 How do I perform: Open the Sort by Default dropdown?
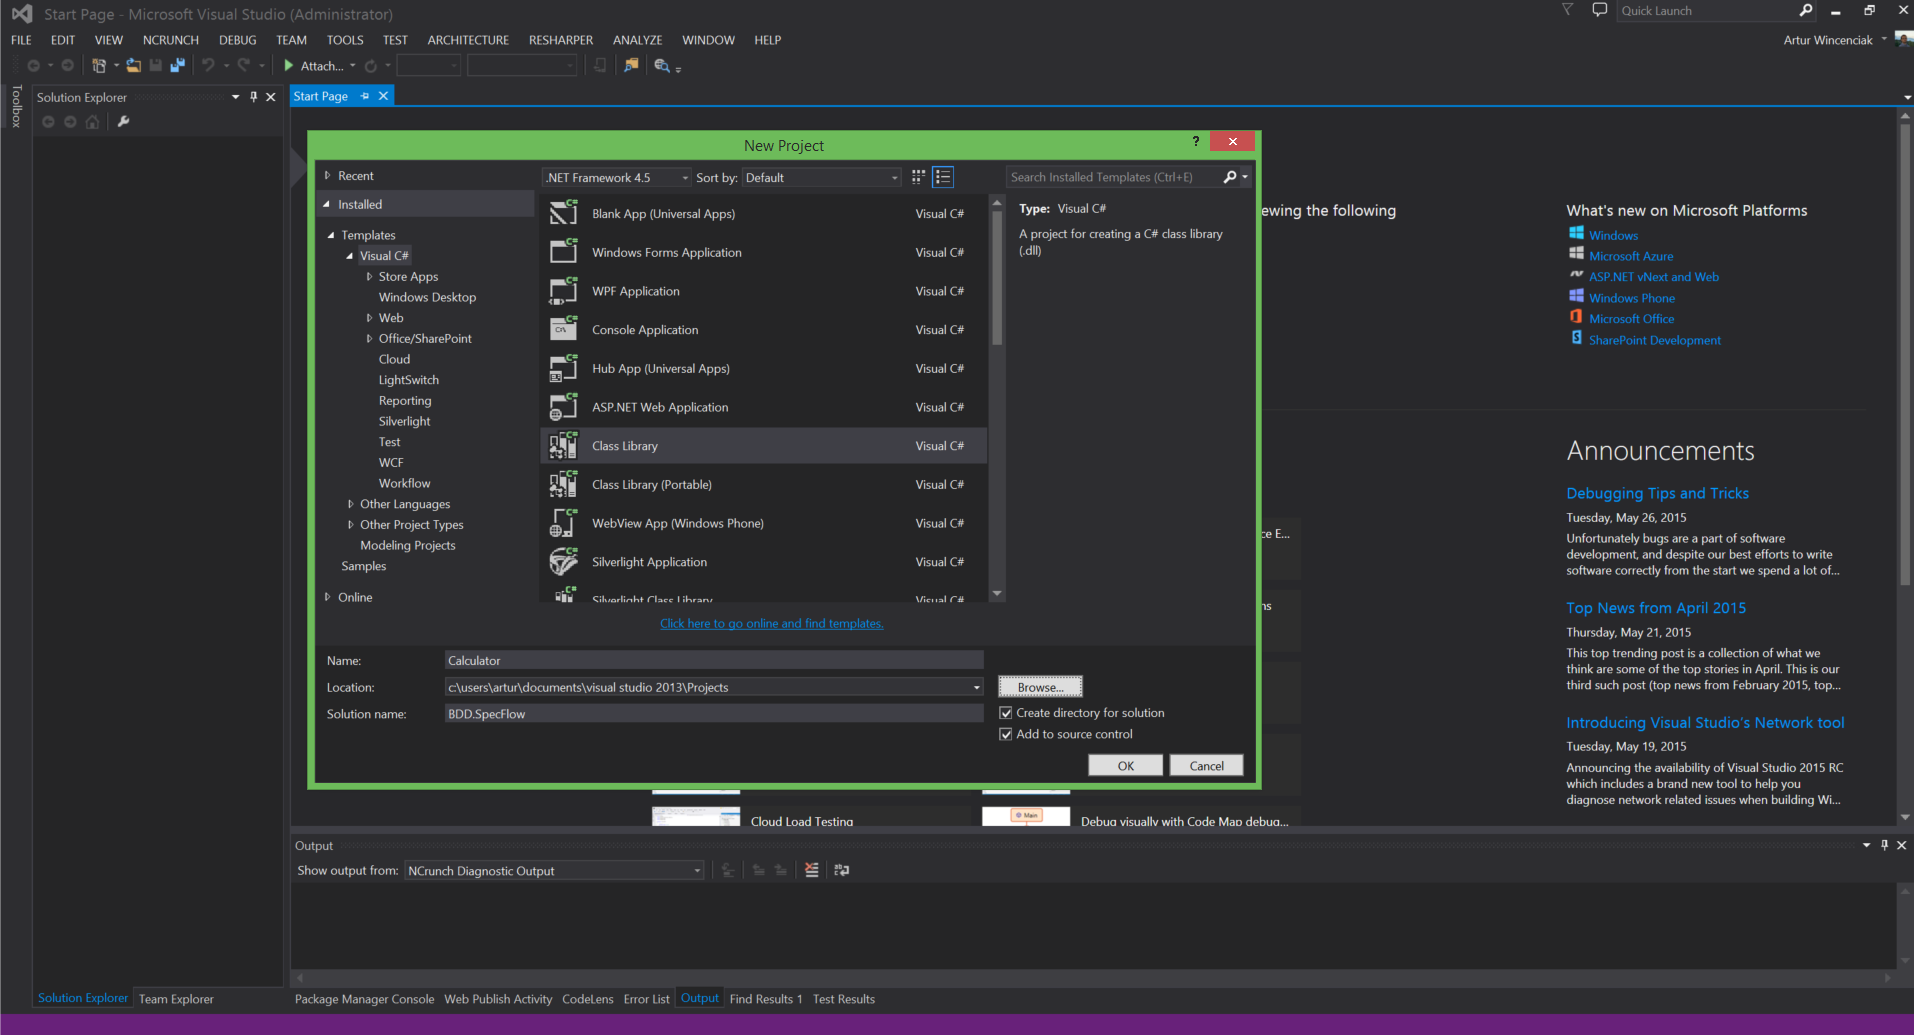[822, 178]
